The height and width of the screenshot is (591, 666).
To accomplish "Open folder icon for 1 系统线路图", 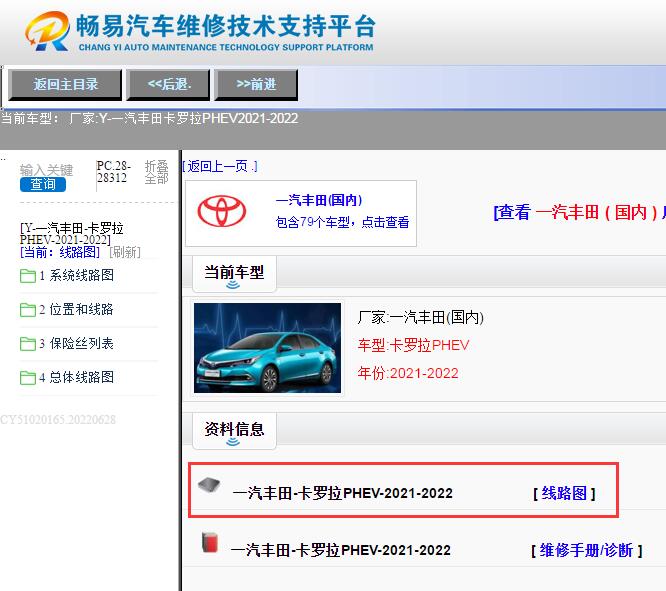I will point(28,276).
